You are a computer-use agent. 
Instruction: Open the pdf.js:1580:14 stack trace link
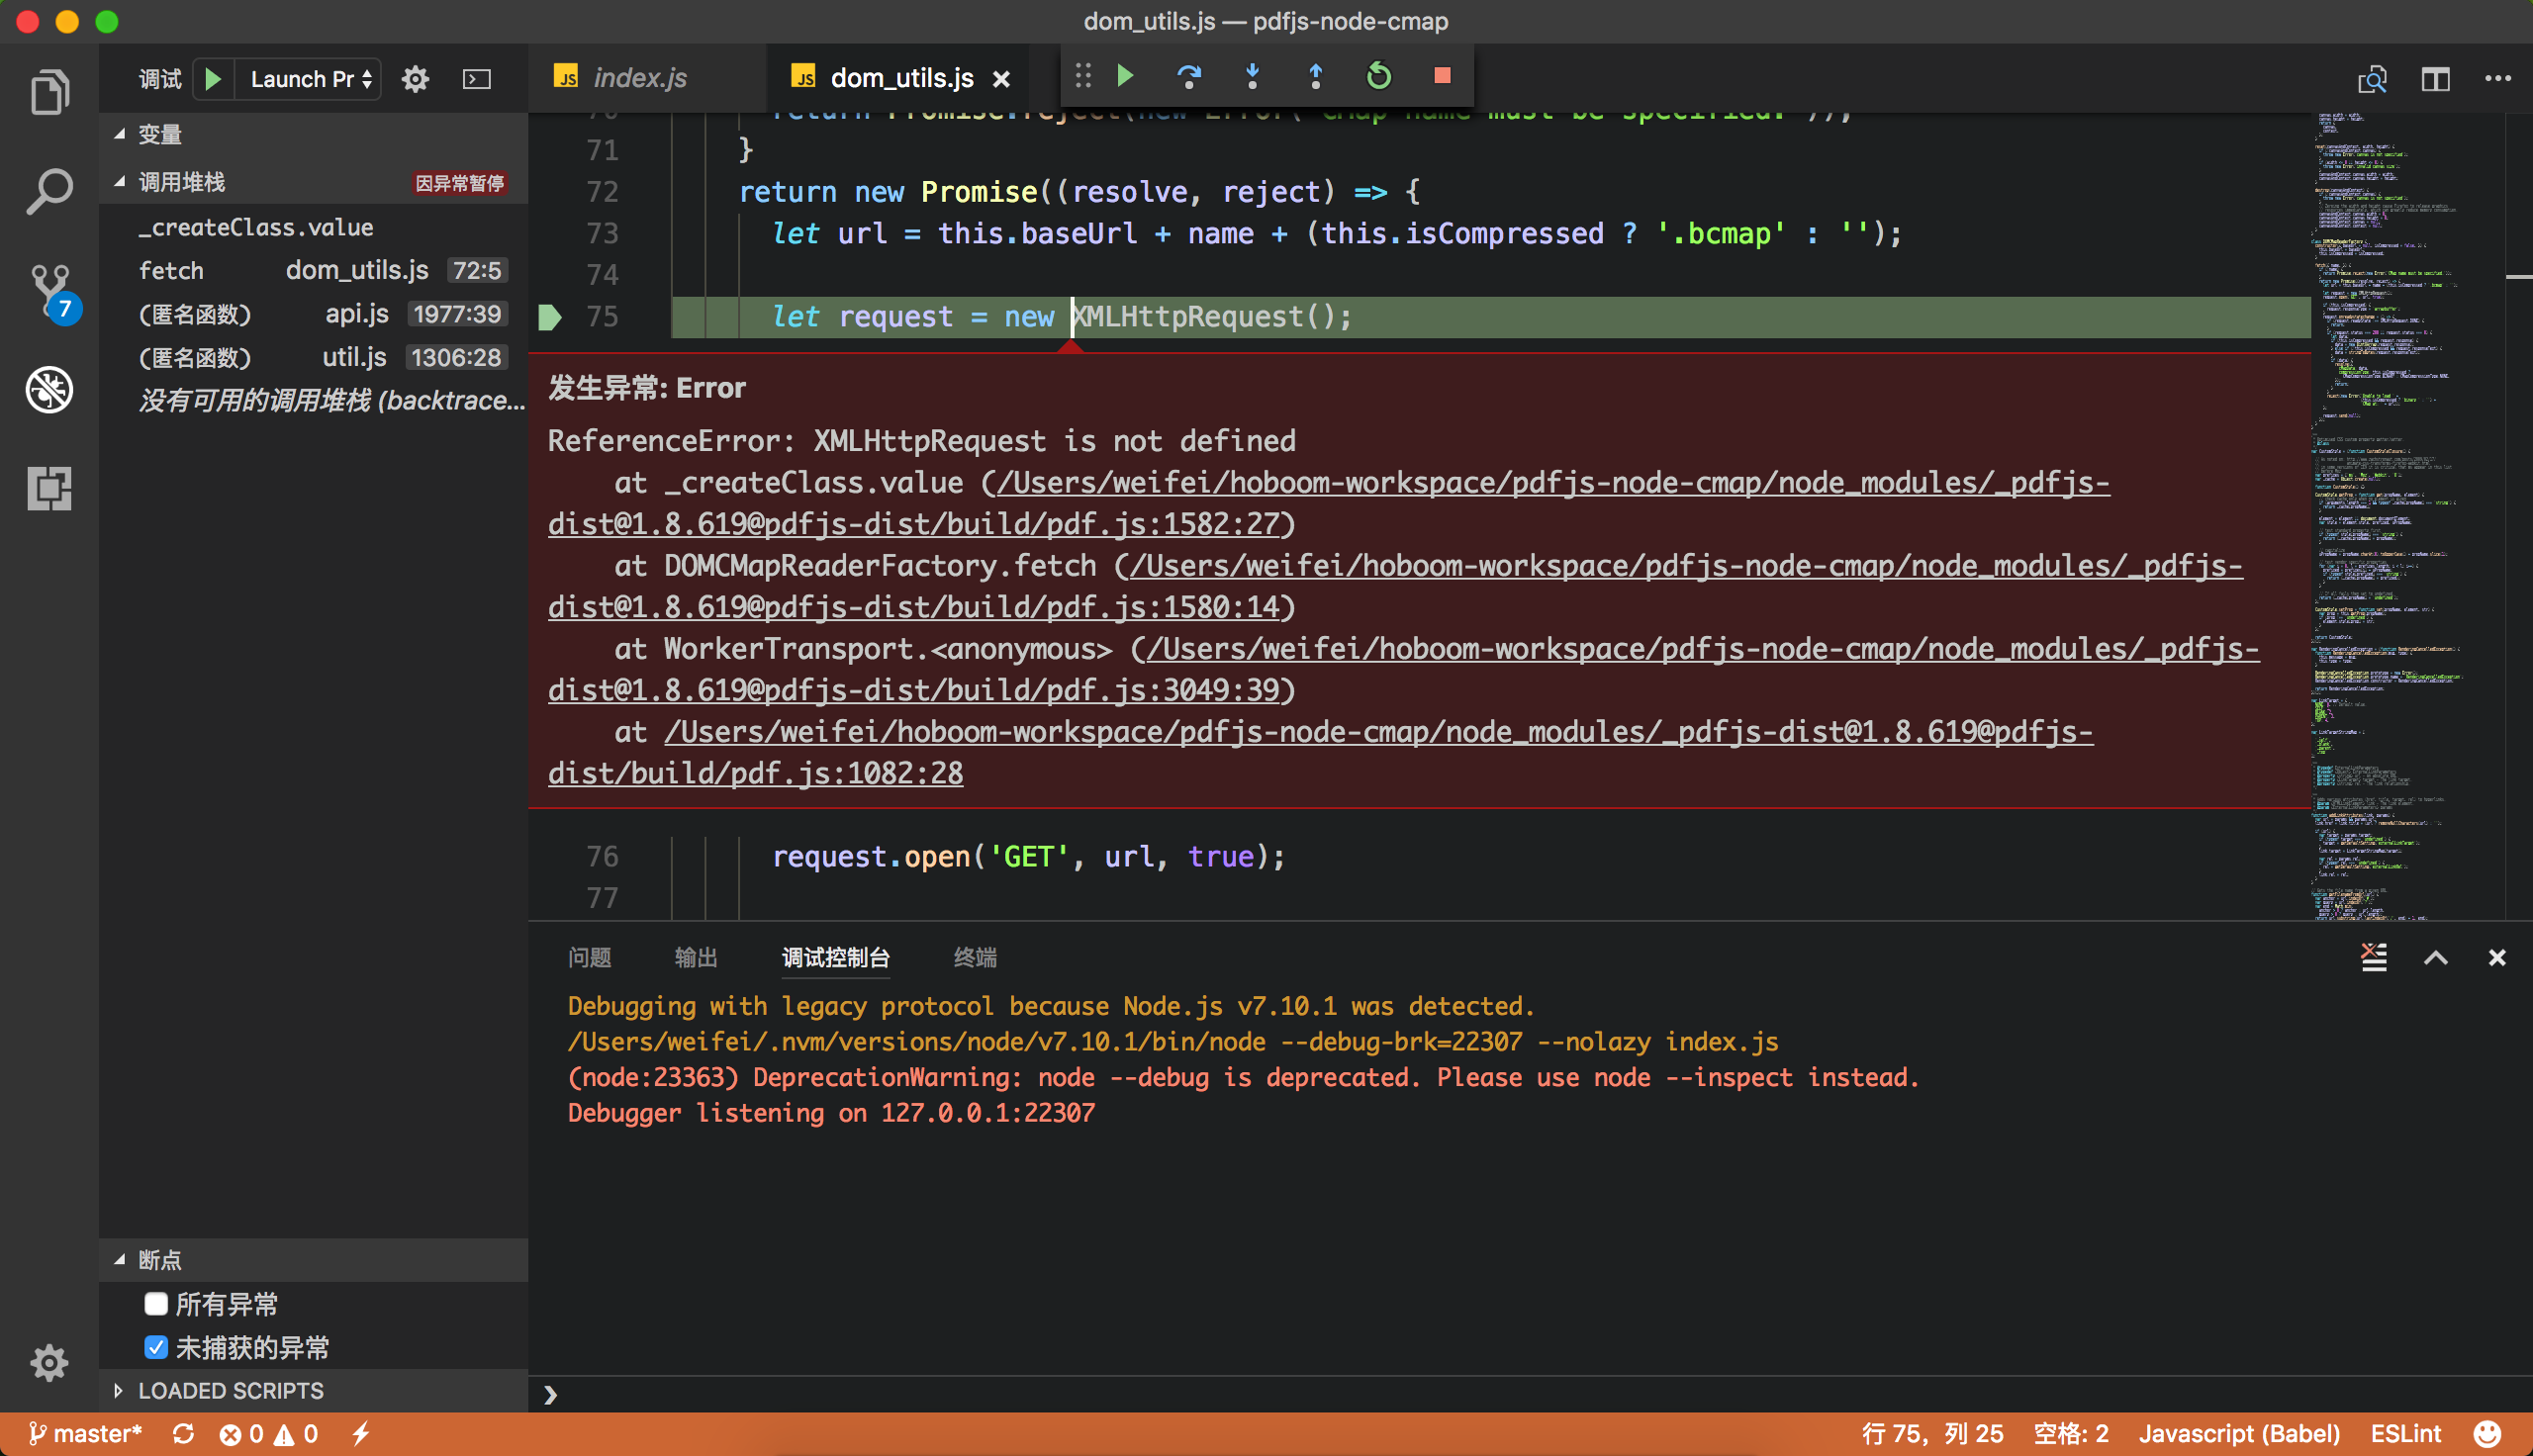click(x=1395, y=586)
